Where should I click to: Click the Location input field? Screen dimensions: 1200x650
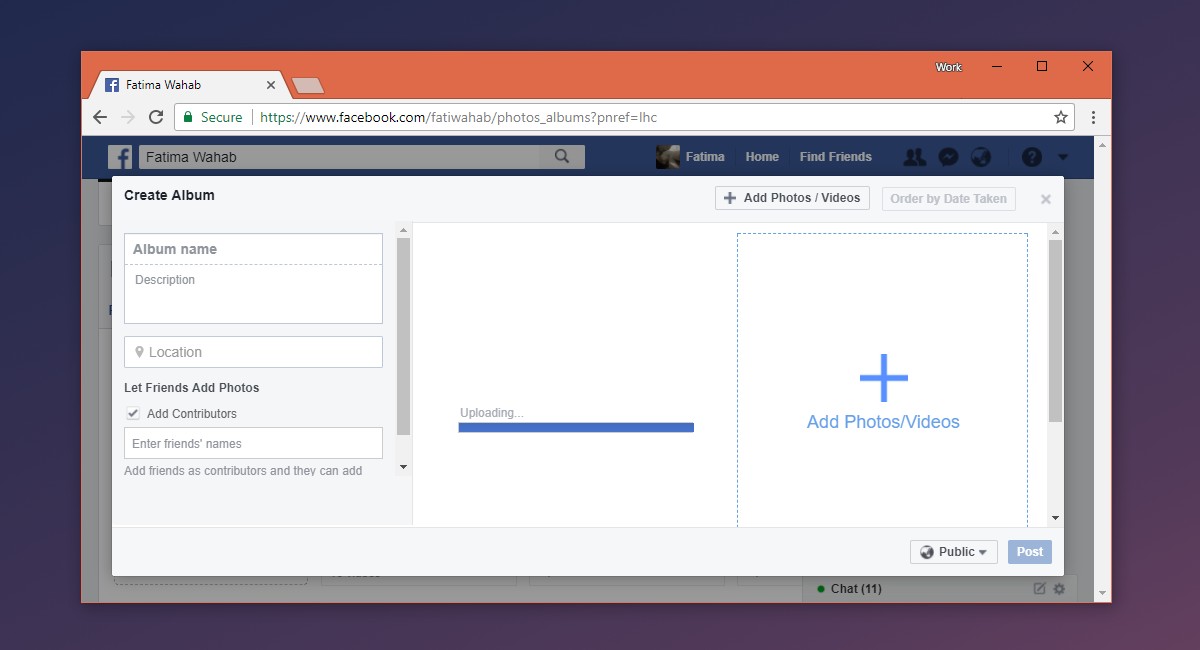click(253, 352)
